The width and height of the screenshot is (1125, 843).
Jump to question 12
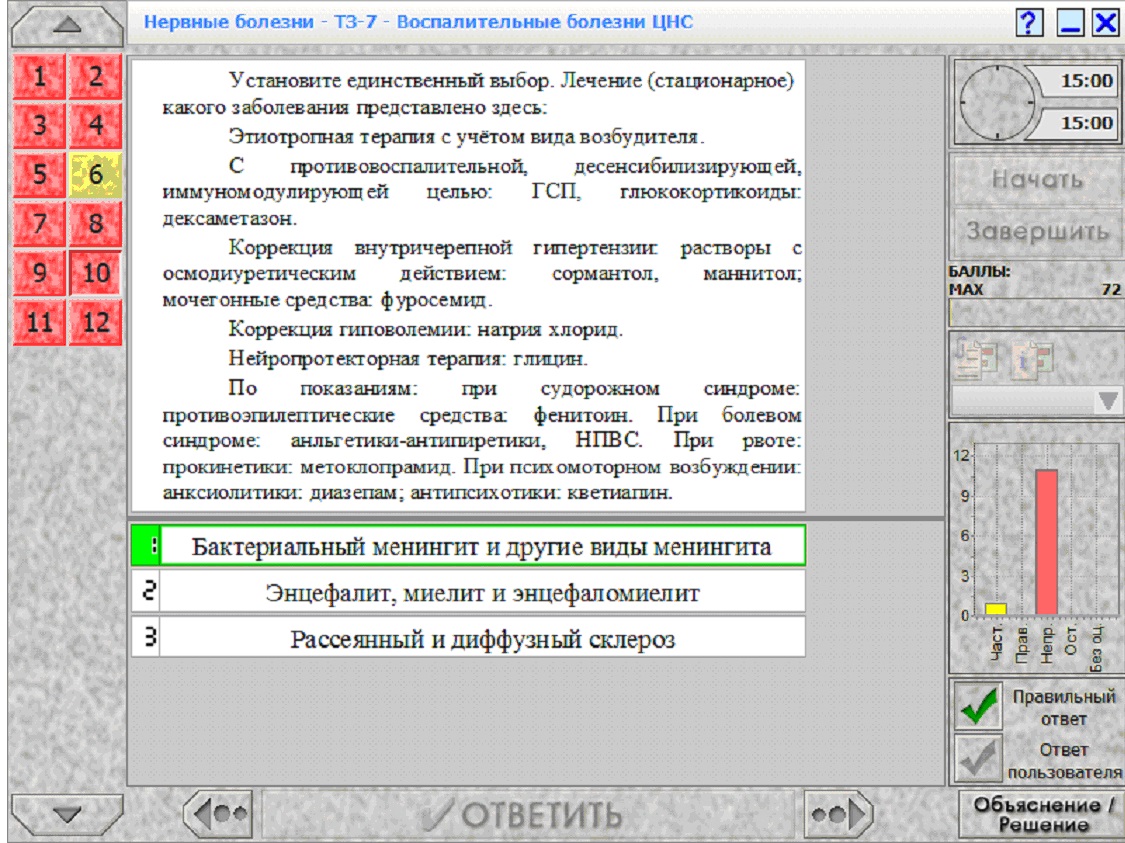(x=95, y=321)
